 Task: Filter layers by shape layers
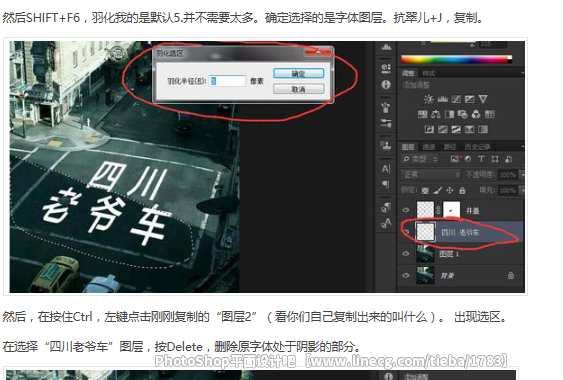point(495,159)
